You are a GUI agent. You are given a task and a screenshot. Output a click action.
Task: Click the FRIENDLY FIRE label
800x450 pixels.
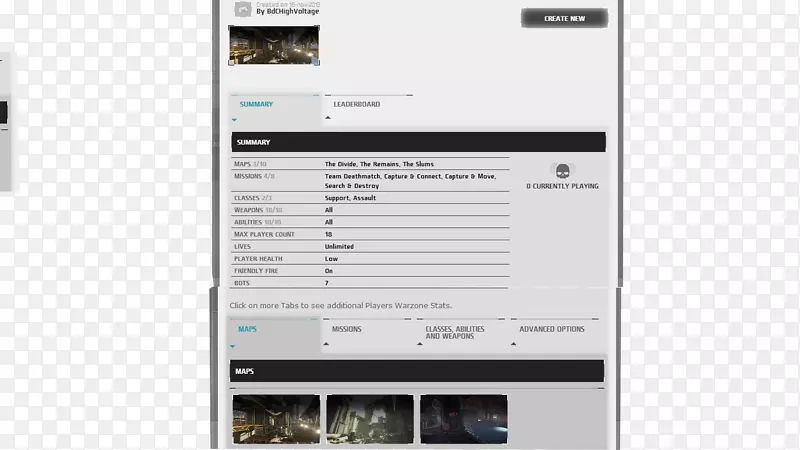256,271
